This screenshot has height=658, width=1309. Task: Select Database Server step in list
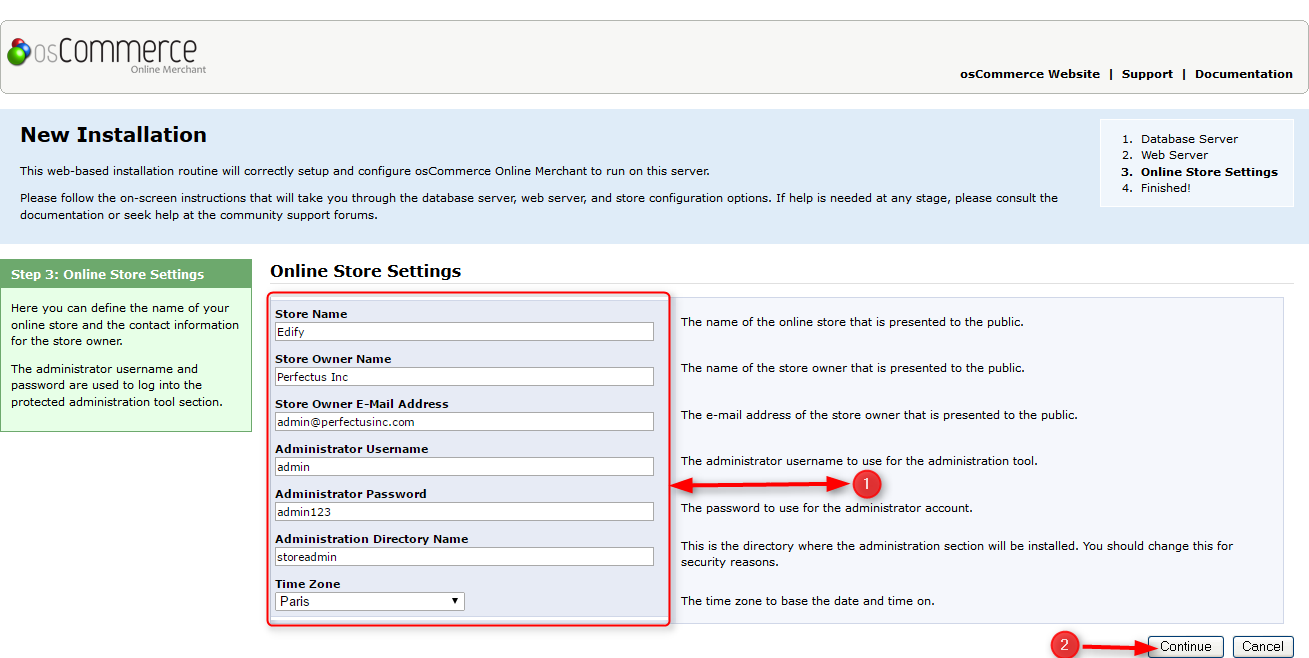(1188, 139)
